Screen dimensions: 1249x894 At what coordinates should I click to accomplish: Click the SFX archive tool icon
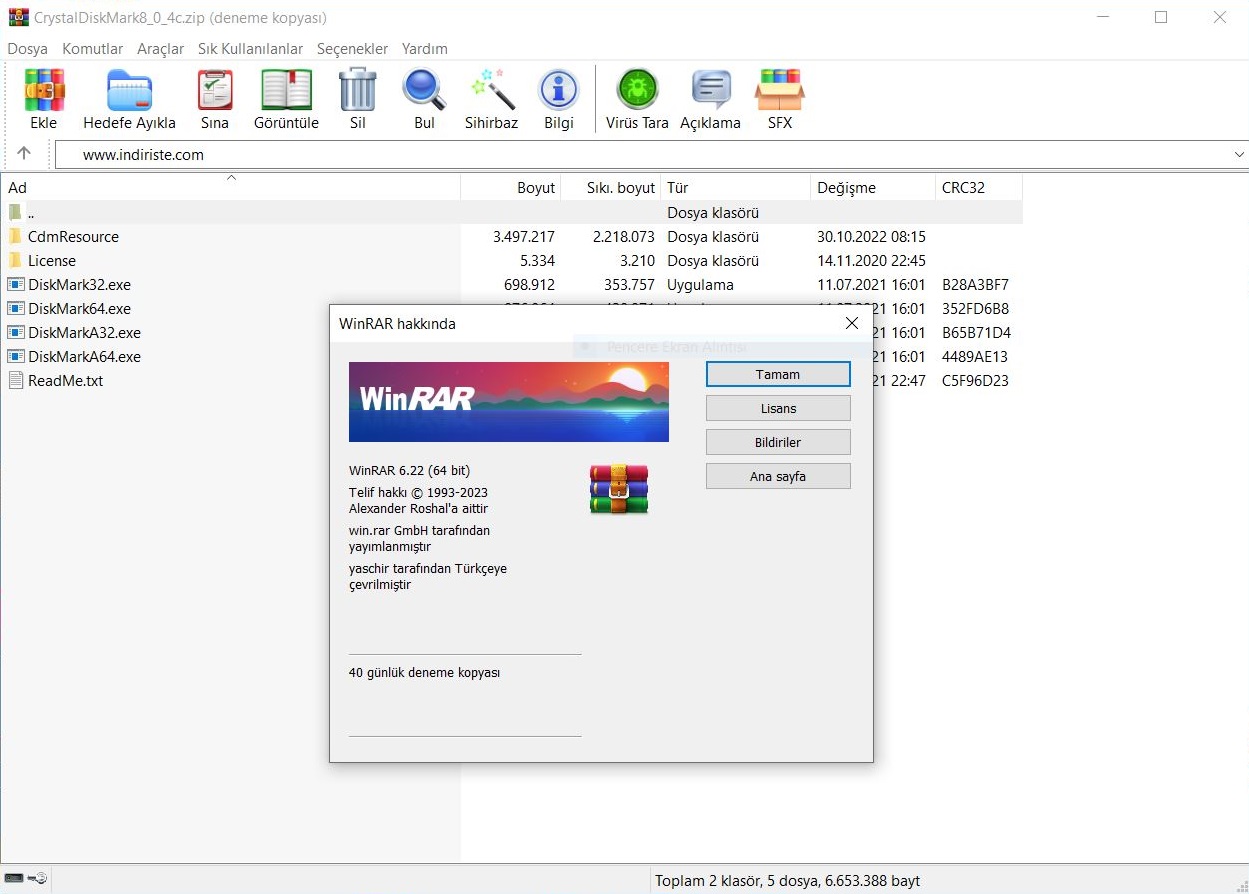pos(780,90)
